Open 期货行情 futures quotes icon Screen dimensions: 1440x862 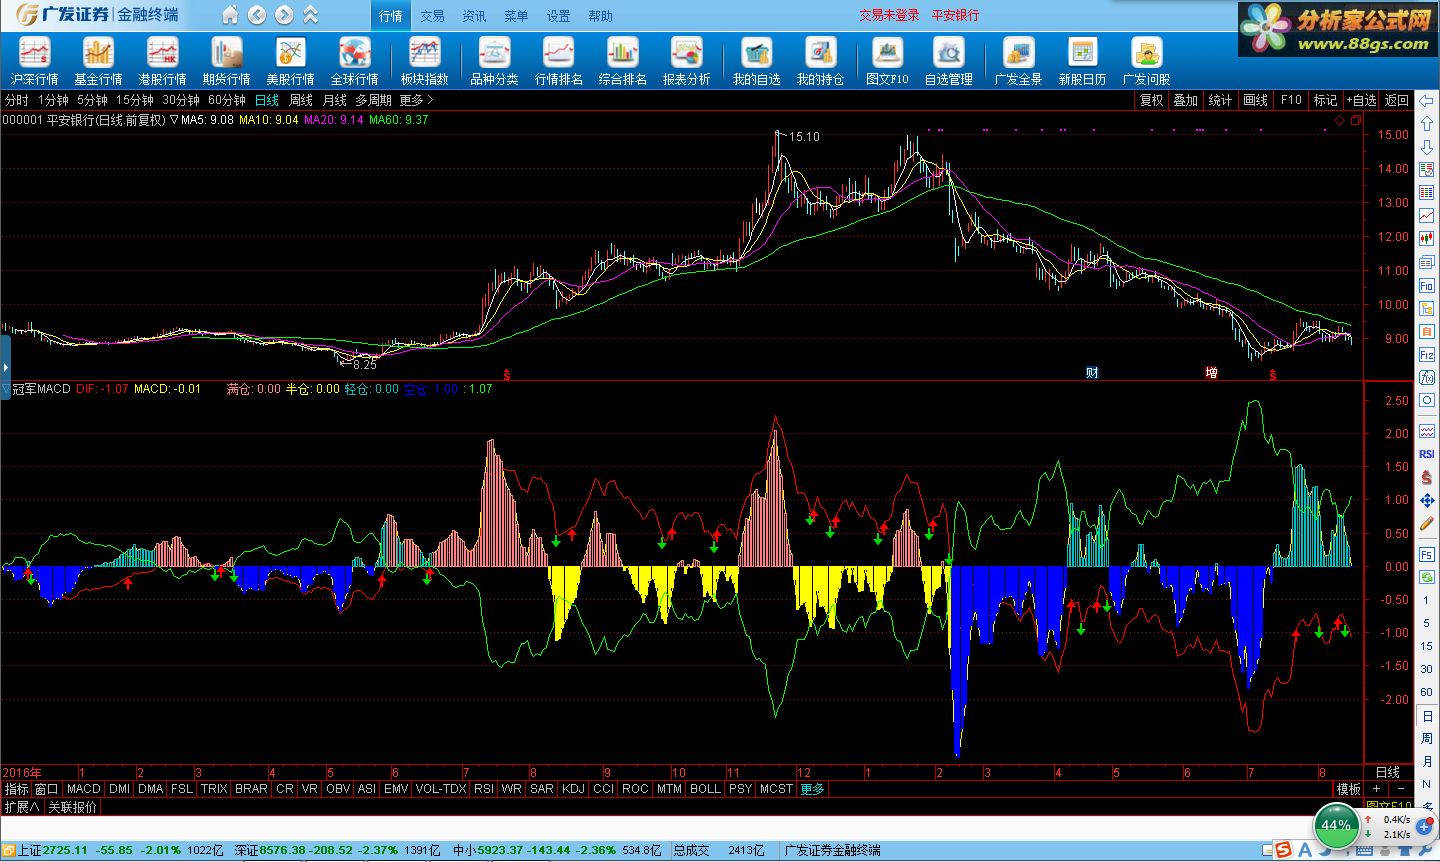click(226, 61)
